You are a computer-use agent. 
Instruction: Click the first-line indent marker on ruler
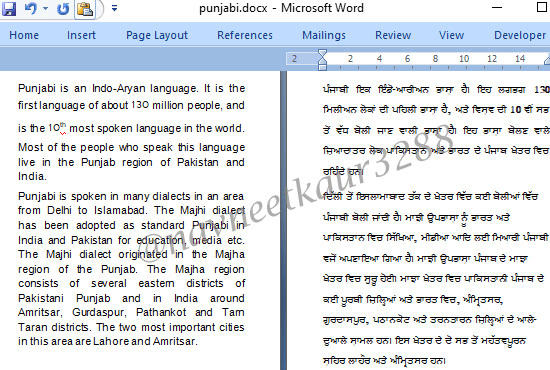(x=322, y=54)
